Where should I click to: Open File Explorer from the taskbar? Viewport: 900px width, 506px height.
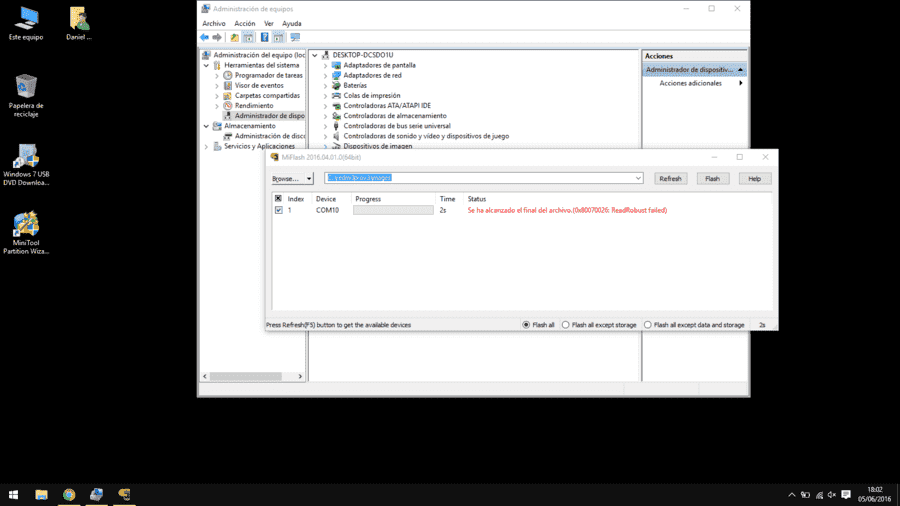point(41,494)
